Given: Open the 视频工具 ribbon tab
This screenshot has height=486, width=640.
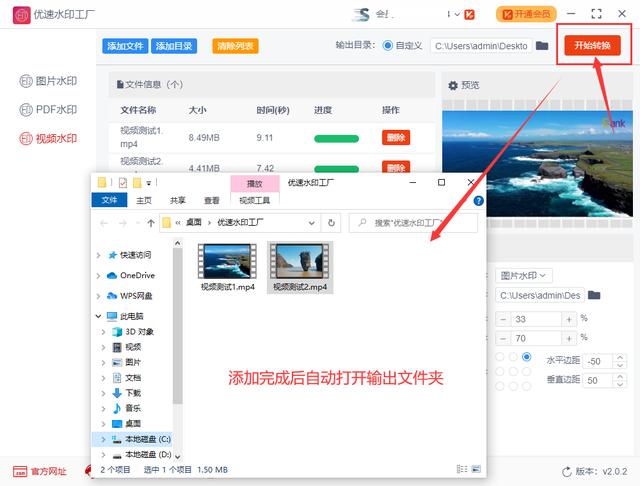Looking at the screenshot, I should [255, 200].
